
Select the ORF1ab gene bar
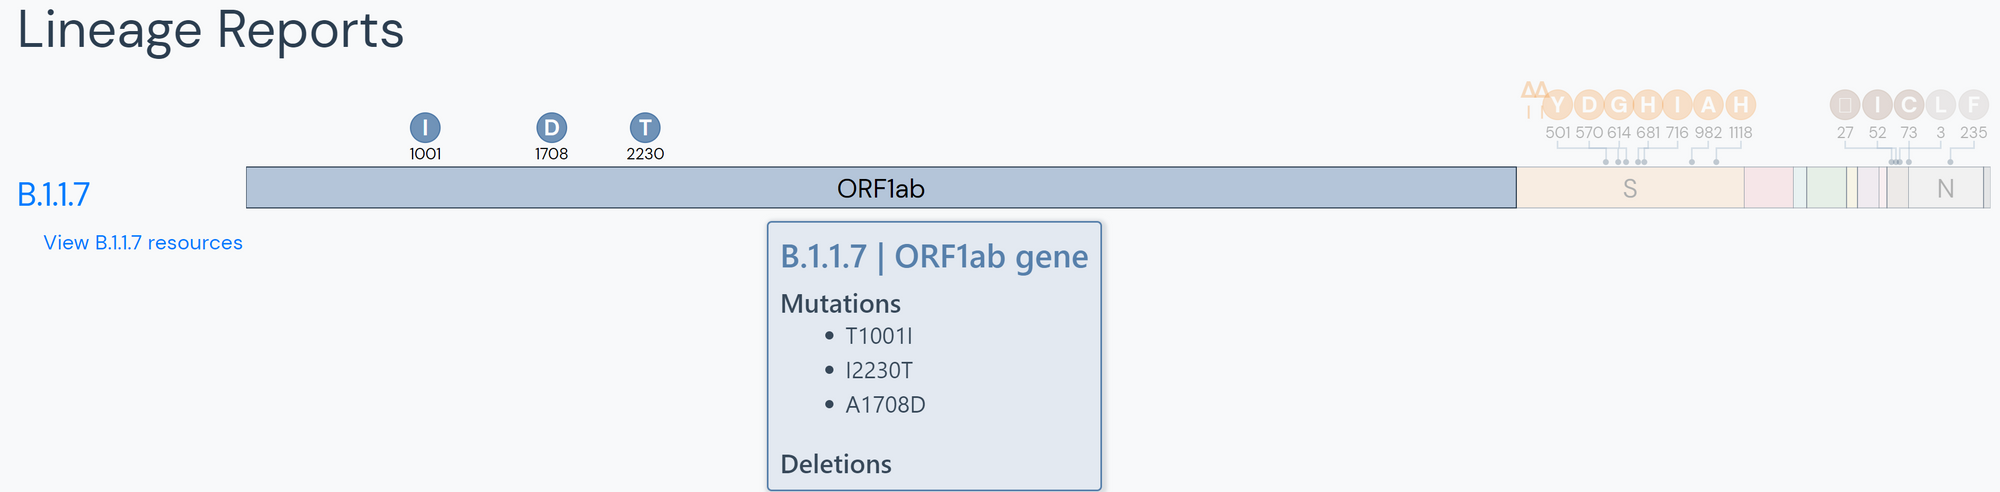tap(881, 188)
